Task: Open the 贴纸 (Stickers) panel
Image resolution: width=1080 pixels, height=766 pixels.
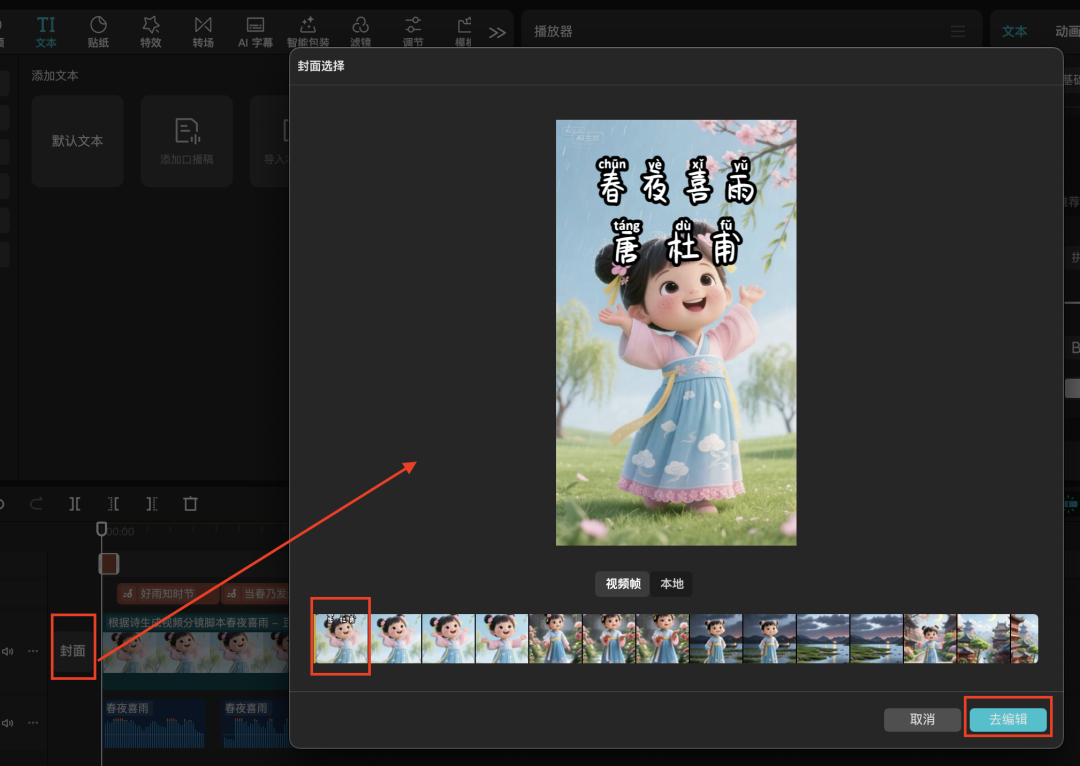Action: 98,31
